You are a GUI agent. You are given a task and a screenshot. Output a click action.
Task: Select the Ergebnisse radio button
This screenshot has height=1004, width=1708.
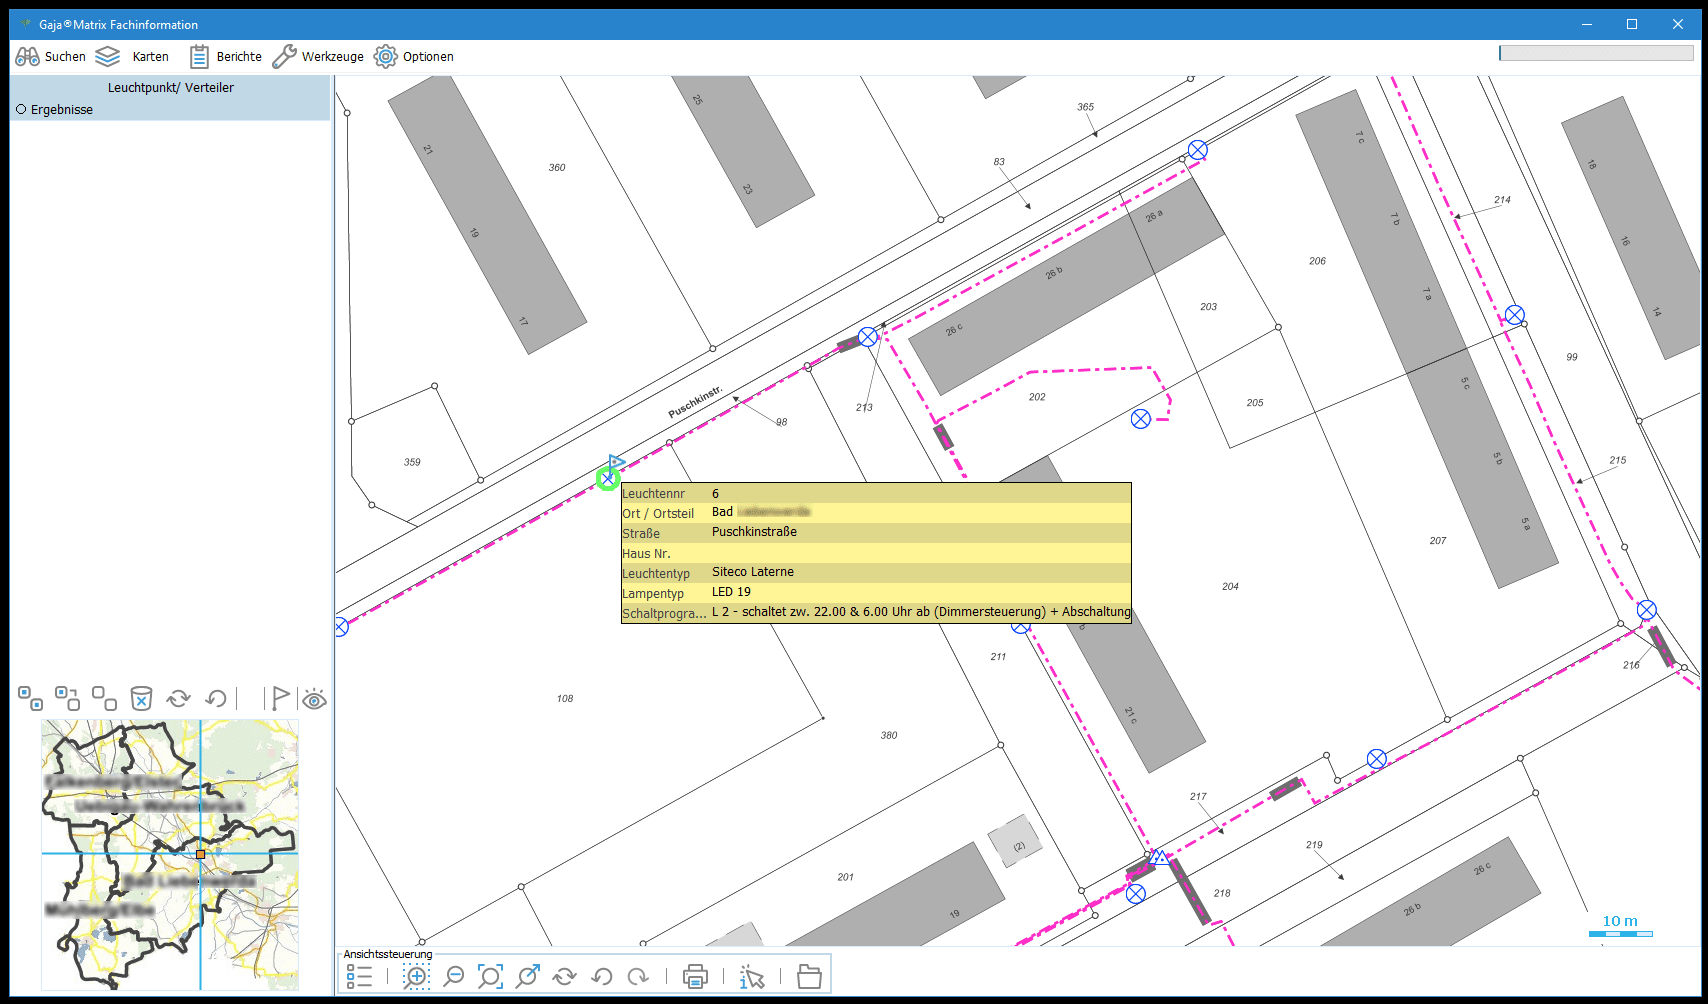(22, 110)
